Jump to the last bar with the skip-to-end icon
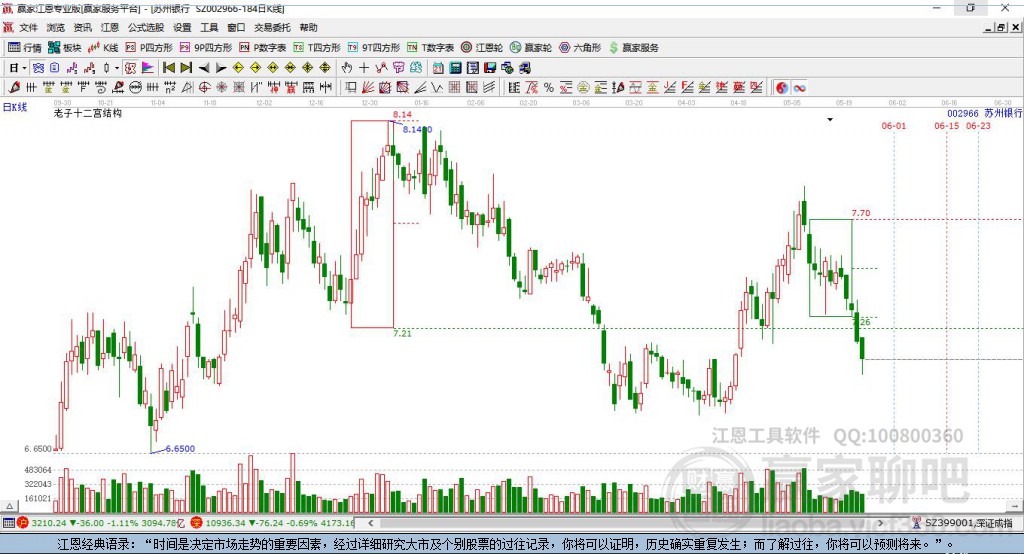 (186, 68)
